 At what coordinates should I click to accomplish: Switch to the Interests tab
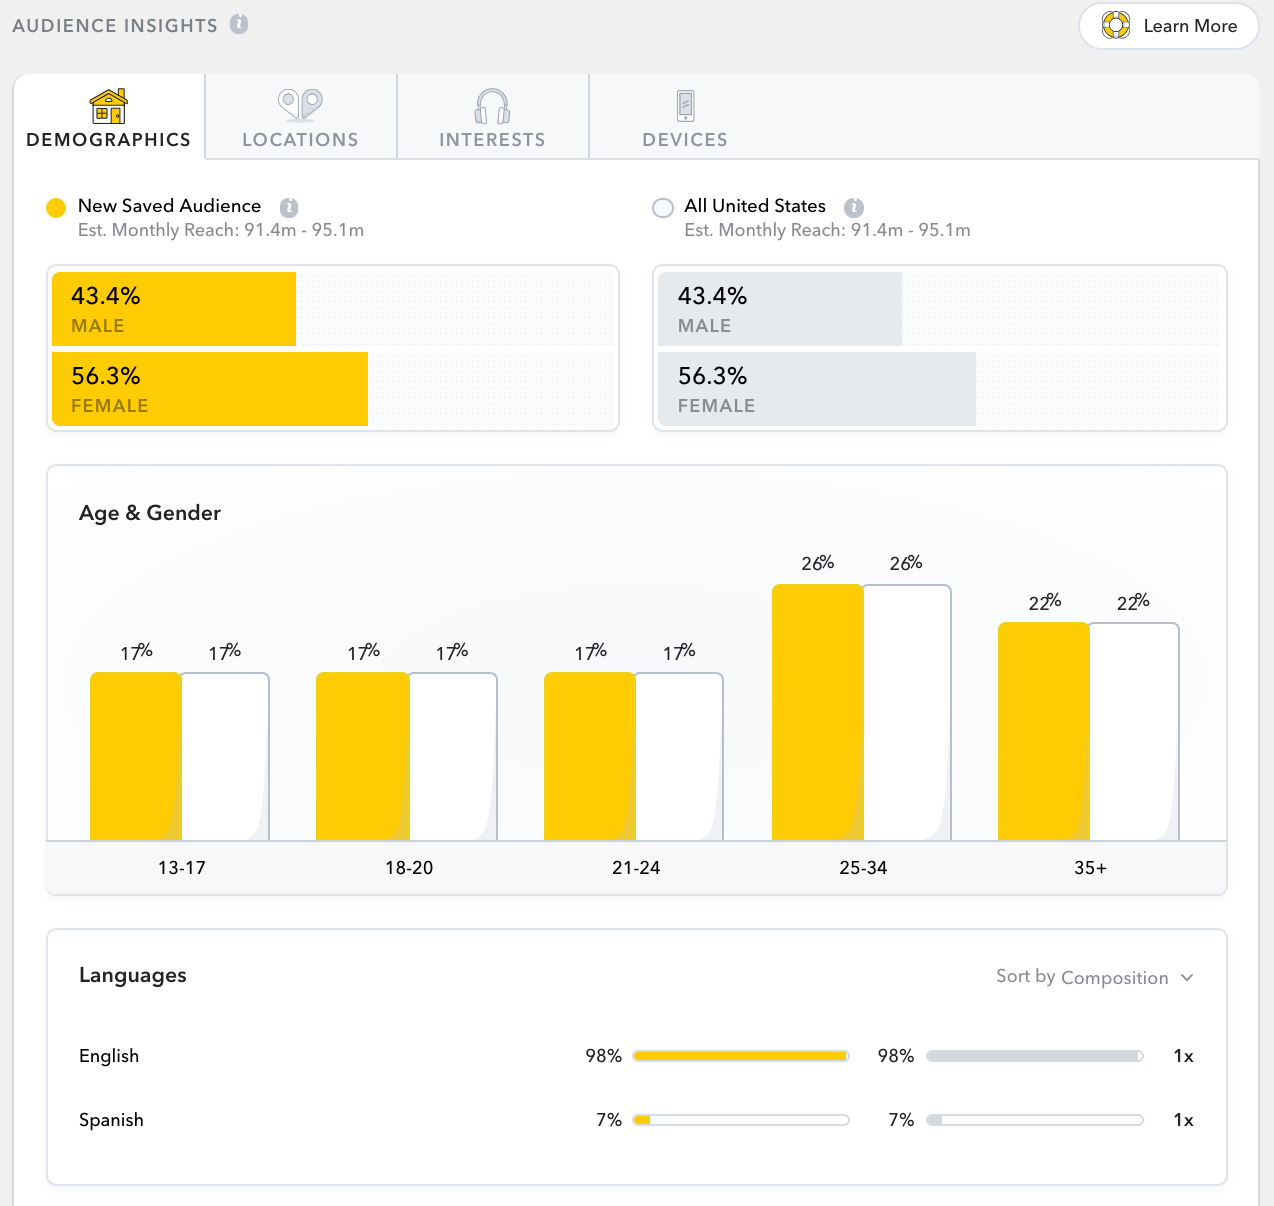point(491,117)
